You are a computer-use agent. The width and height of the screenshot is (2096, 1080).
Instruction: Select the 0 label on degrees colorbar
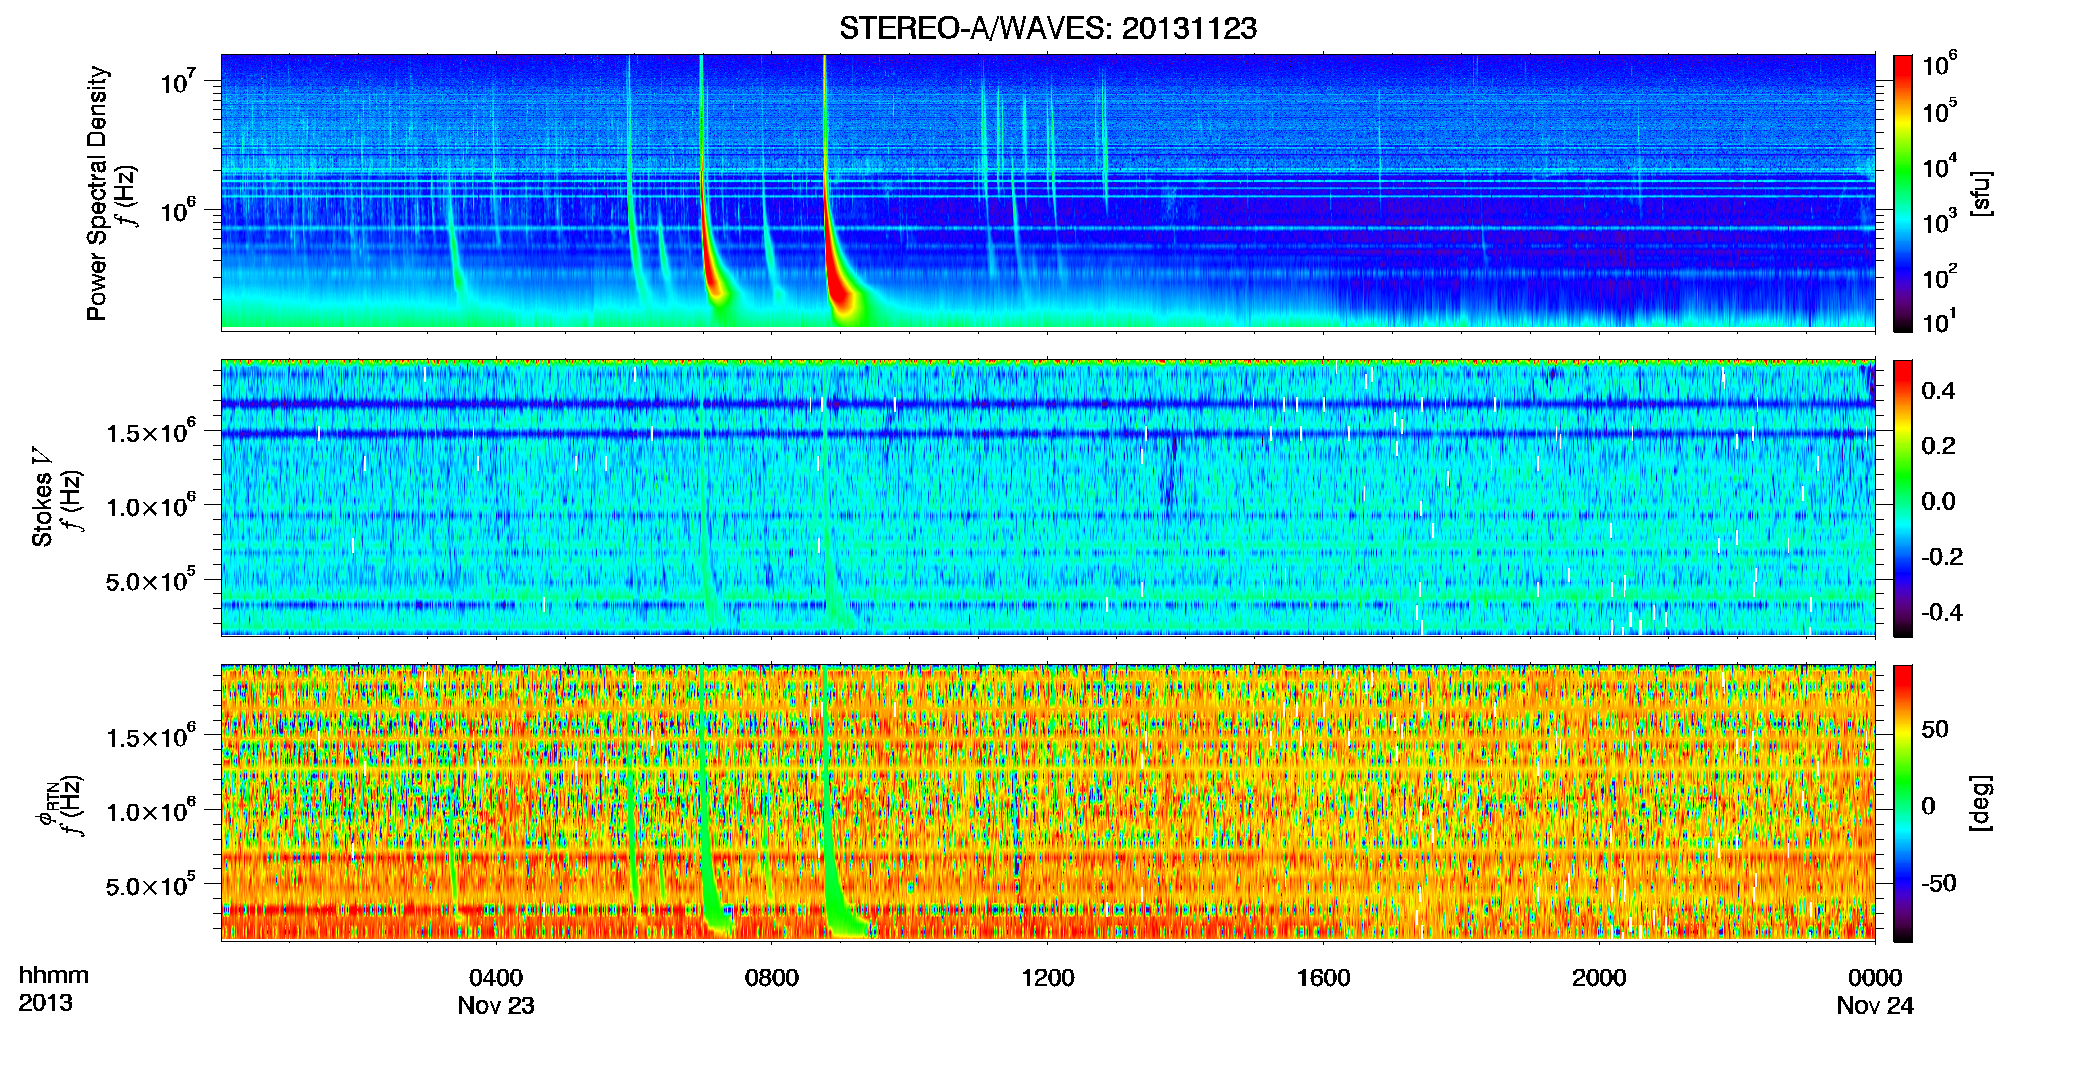click(x=1928, y=805)
